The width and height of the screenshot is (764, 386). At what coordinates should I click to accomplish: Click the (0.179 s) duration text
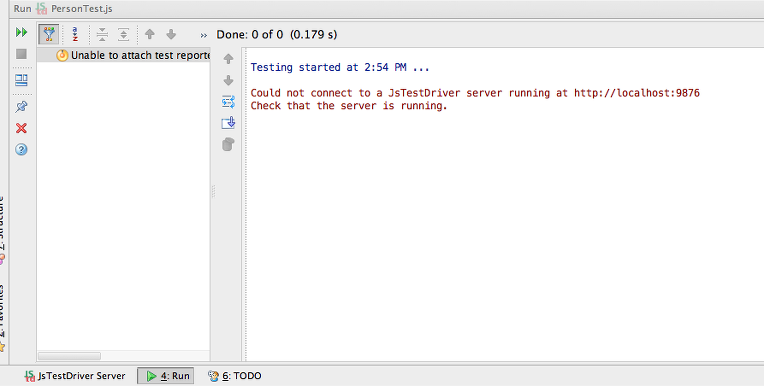click(x=313, y=35)
